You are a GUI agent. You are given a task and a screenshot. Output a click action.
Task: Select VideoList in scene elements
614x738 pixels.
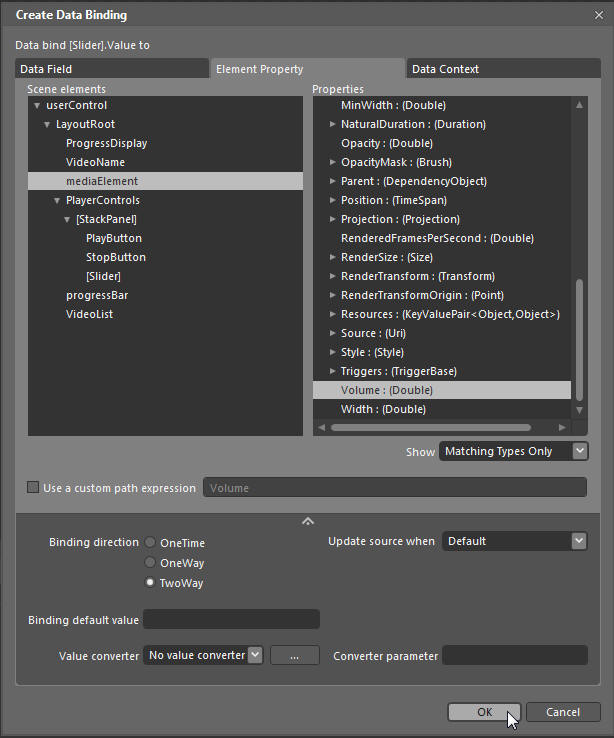(89, 314)
